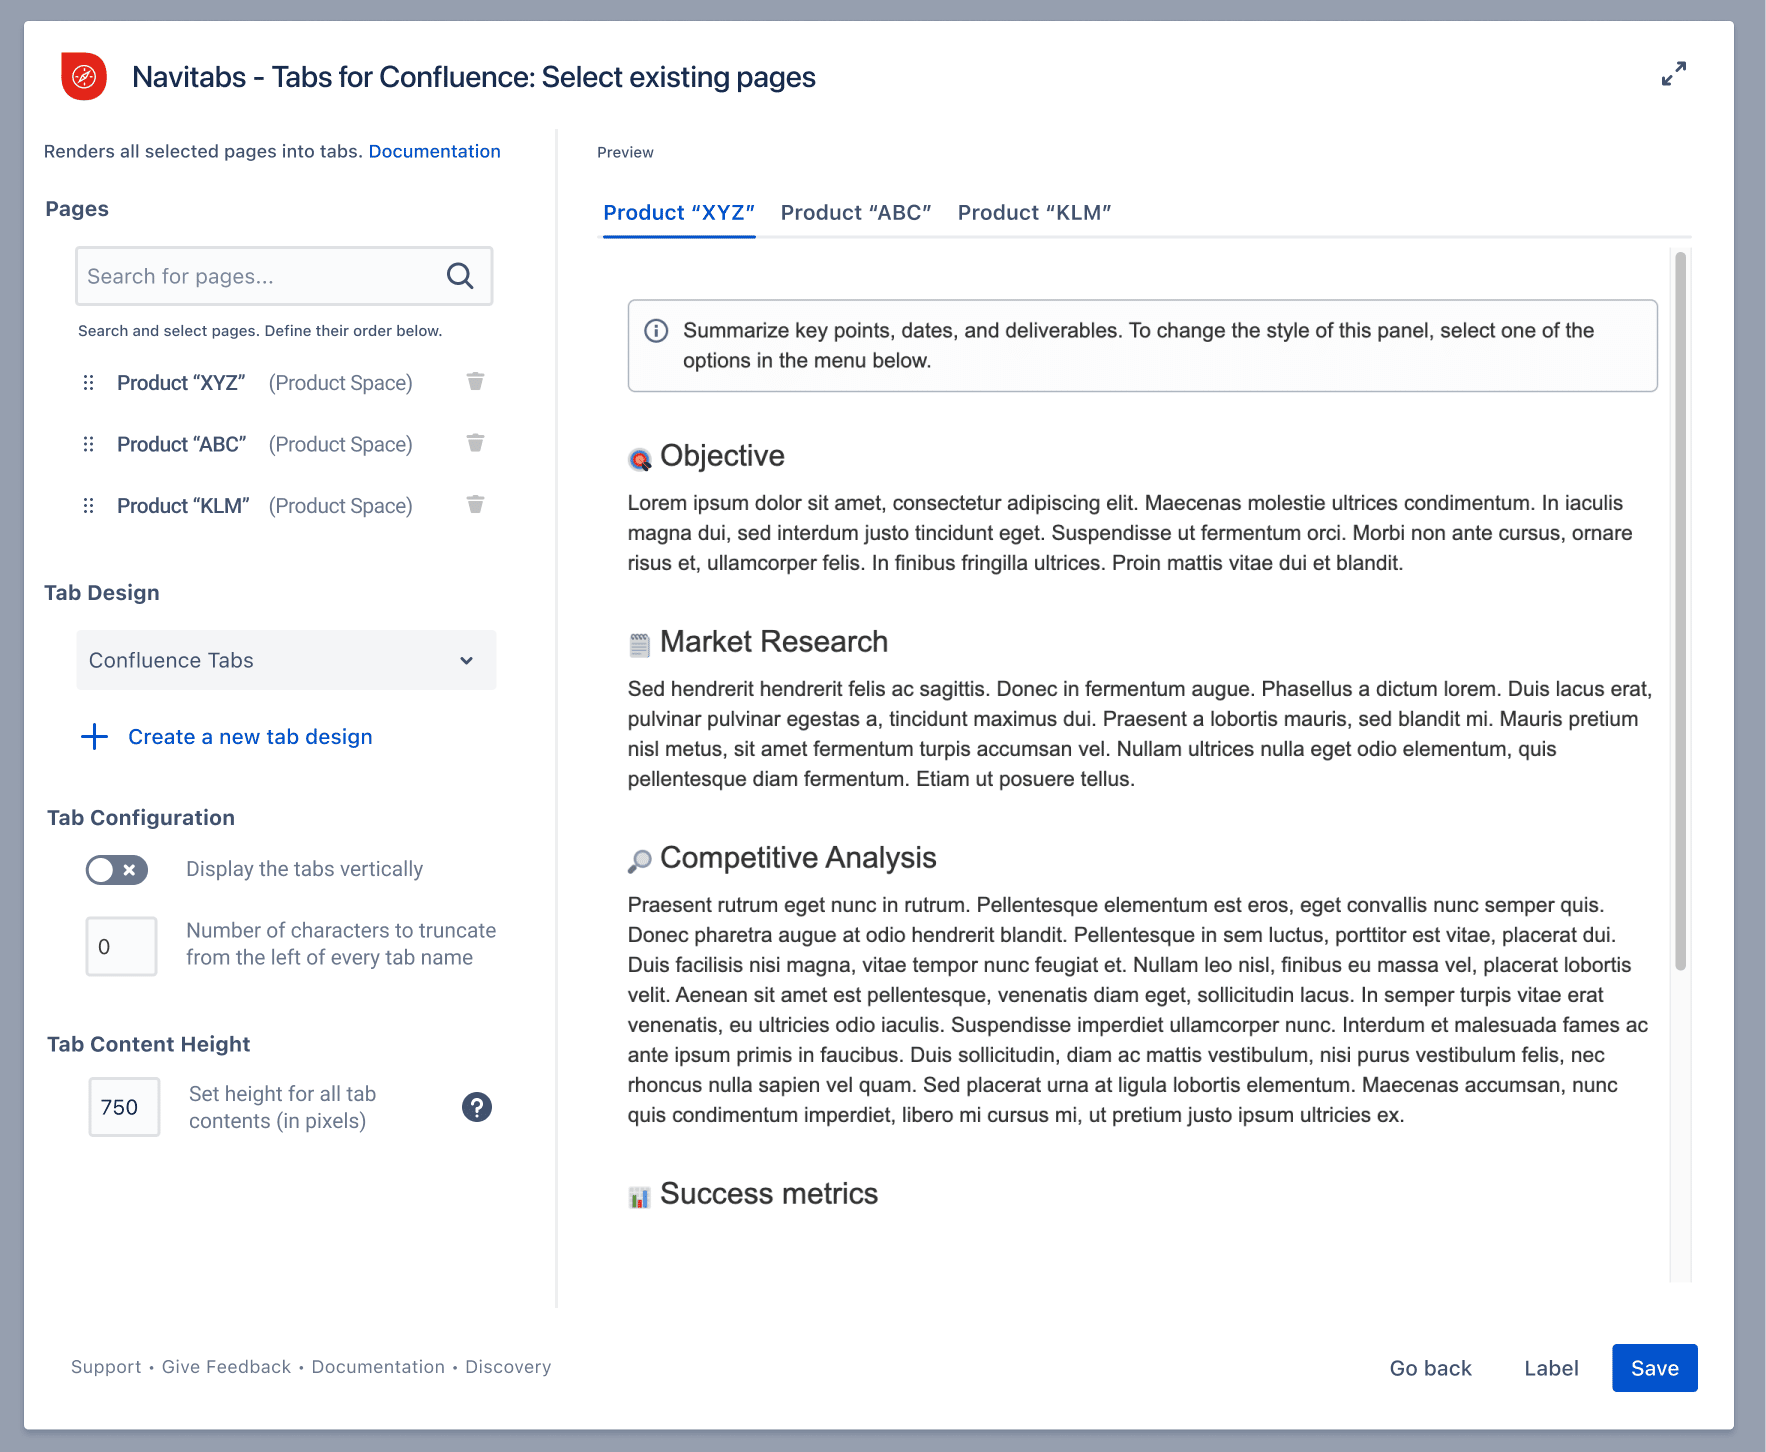Expand the dialog with the fullscreen arrow

(x=1675, y=74)
